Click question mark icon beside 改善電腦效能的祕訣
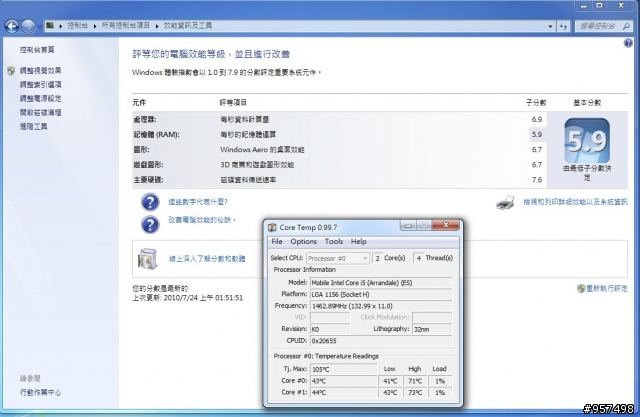This screenshot has width=640, height=417. point(150,224)
